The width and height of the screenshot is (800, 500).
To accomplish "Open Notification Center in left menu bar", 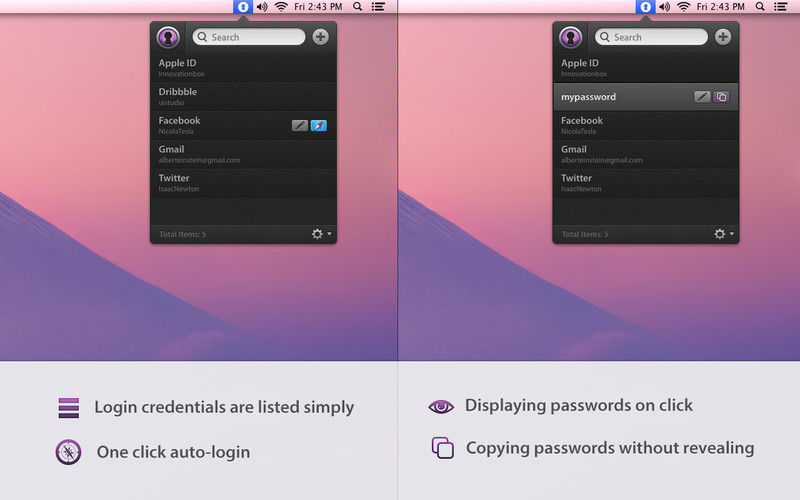I will pos(378,7).
